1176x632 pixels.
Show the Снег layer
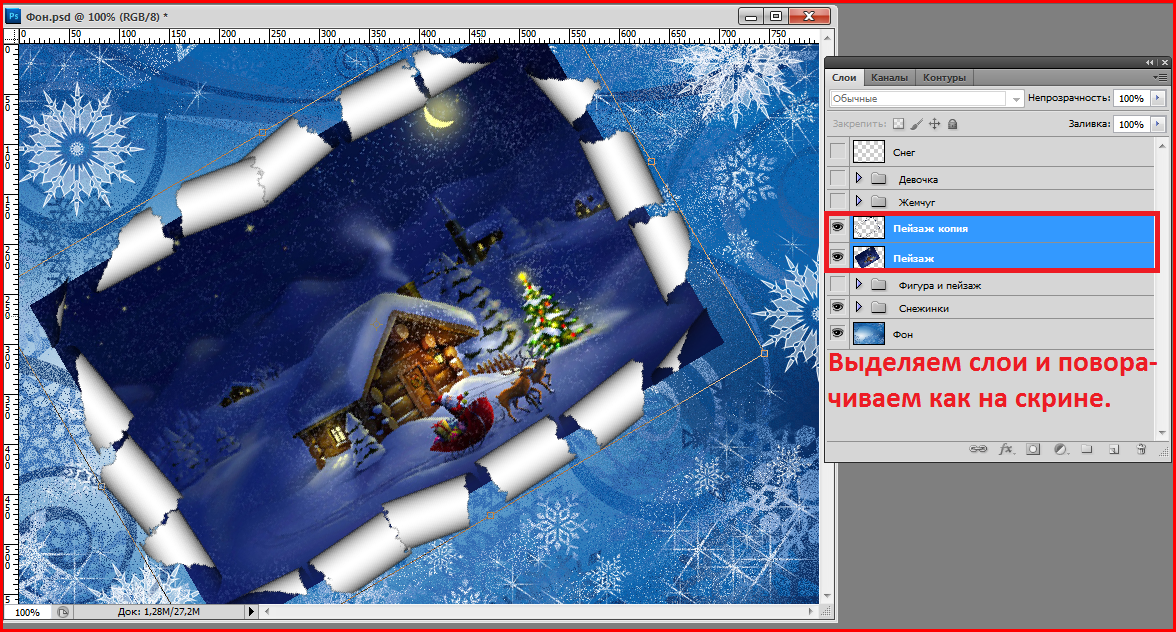click(838, 152)
